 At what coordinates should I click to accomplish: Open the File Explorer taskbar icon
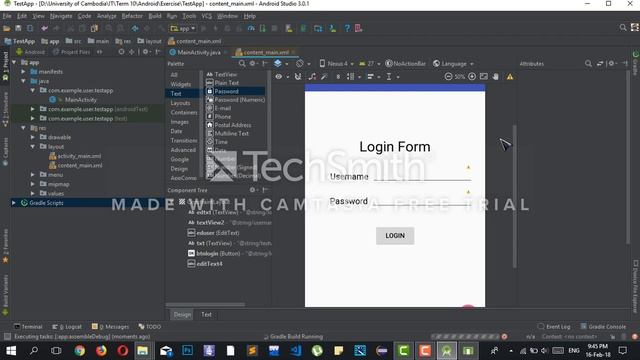tap(142, 351)
